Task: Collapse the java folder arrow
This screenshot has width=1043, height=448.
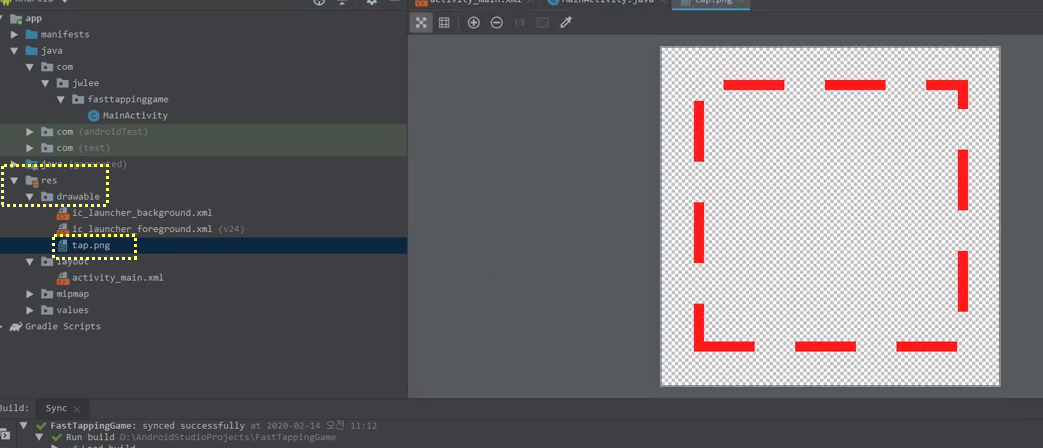Action: click(x=14, y=51)
